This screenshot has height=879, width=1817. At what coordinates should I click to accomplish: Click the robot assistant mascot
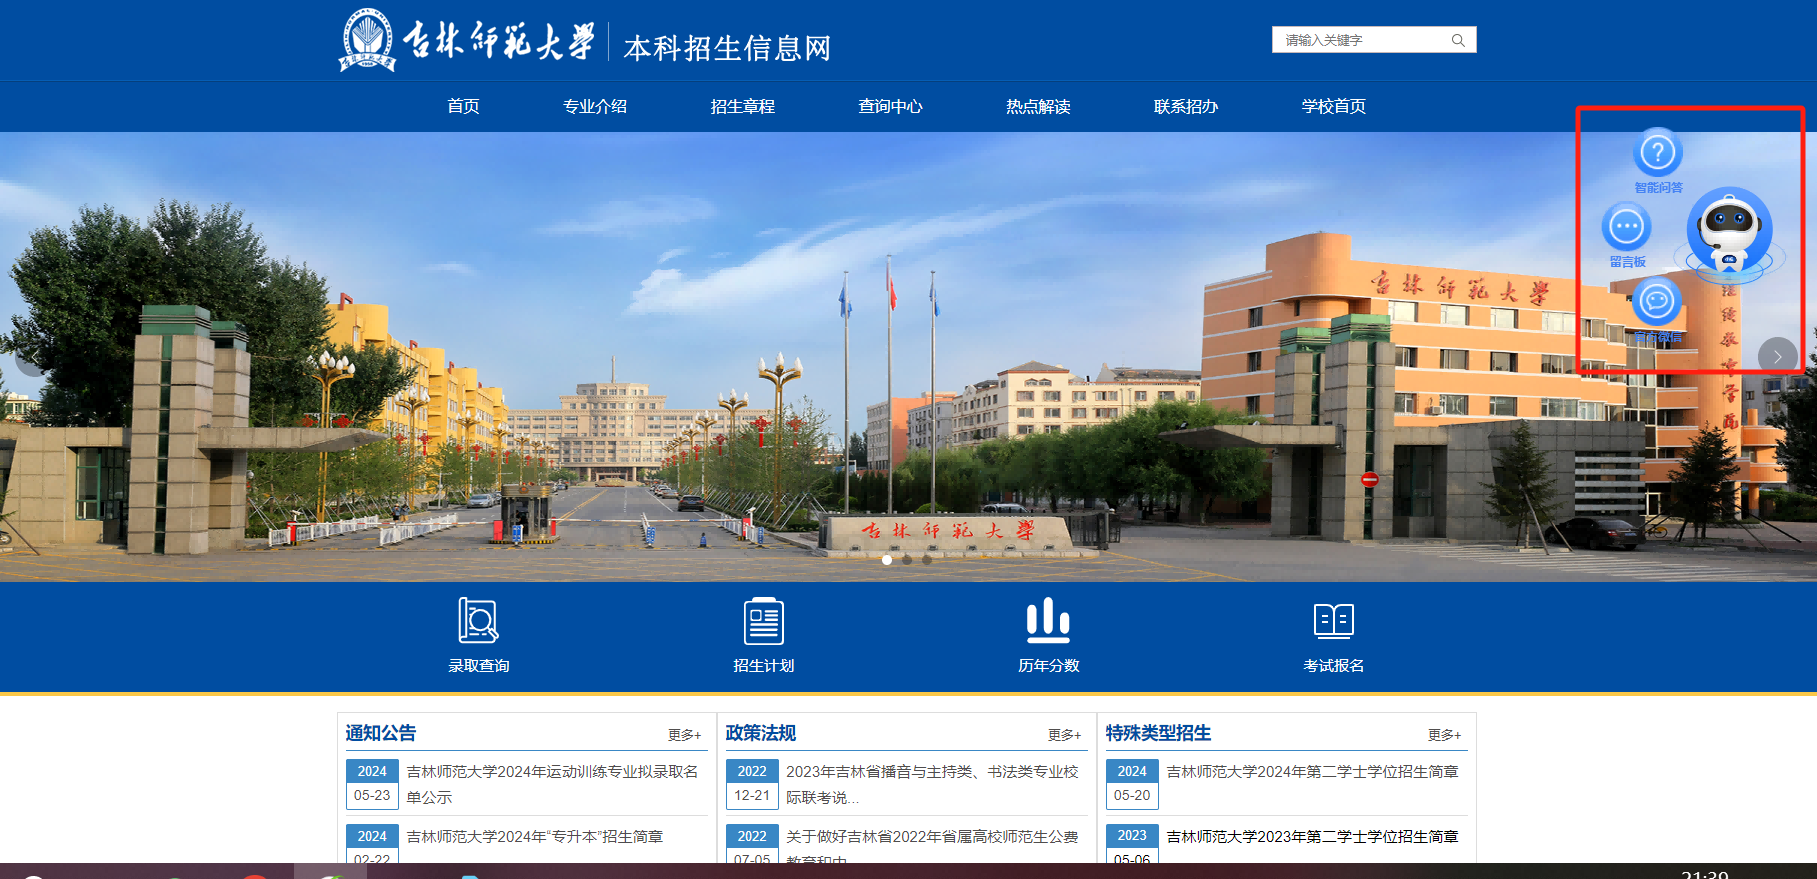(x=1729, y=232)
